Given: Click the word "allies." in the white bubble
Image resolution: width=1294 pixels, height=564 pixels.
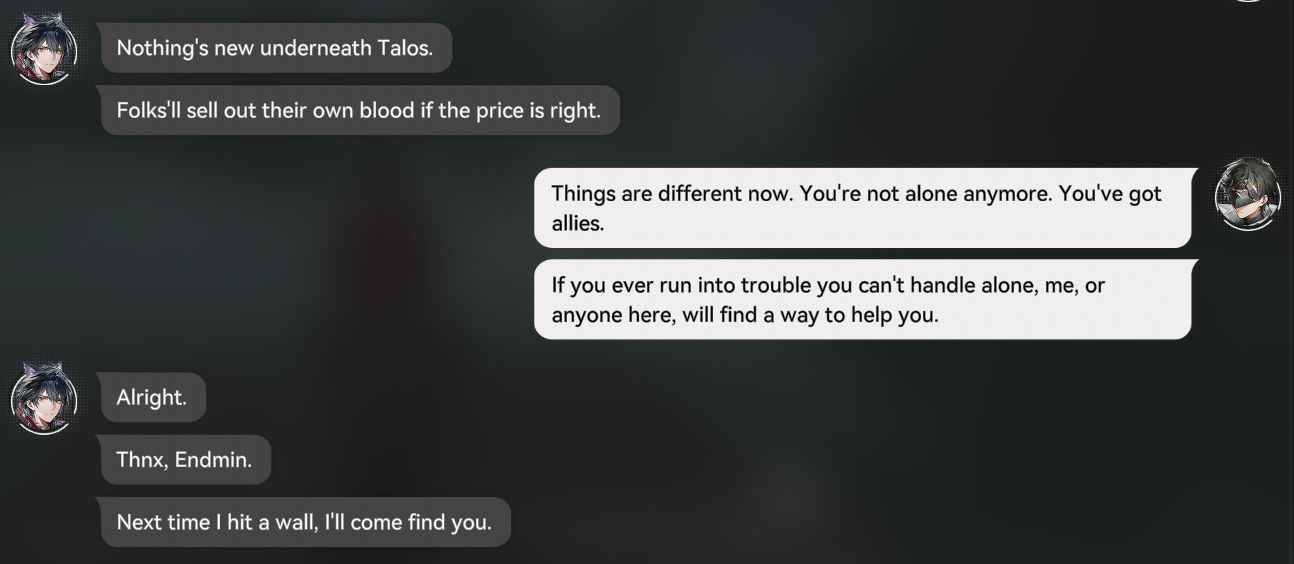Looking at the screenshot, I should click(578, 223).
